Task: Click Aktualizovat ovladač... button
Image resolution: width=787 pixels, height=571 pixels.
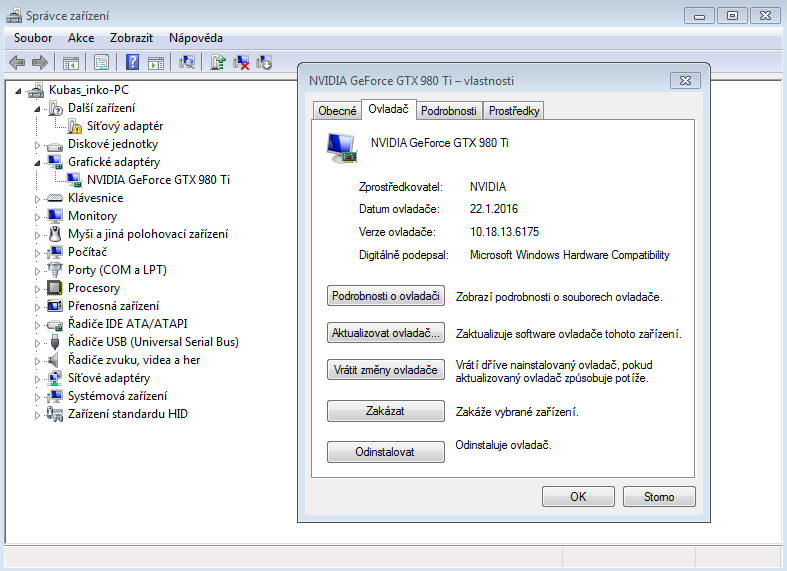Action: pyautogui.click(x=385, y=333)
